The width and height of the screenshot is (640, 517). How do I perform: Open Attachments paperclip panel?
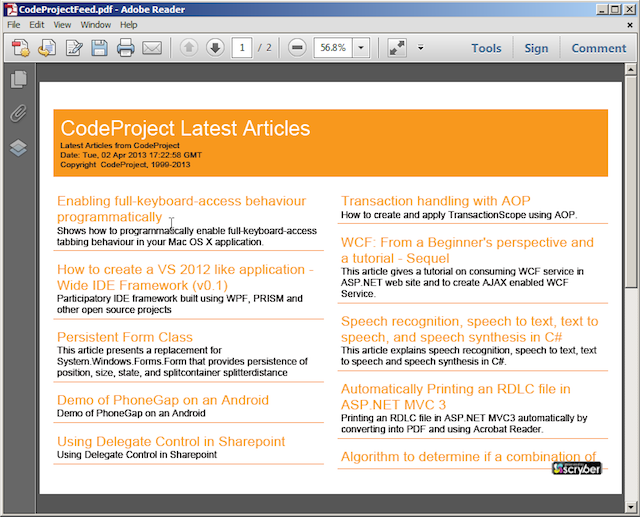click(18, 113)
